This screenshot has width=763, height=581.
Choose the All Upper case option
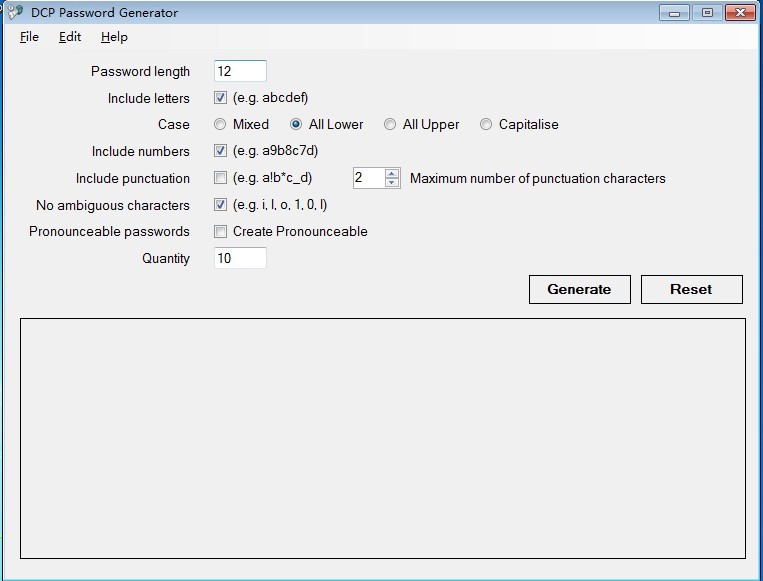[390, 125]
